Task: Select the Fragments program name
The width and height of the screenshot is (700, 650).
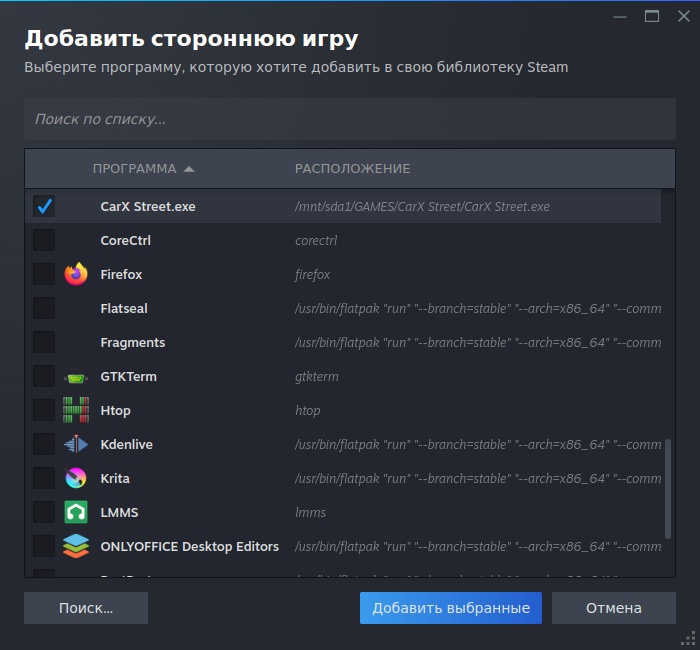Action: 133,342
